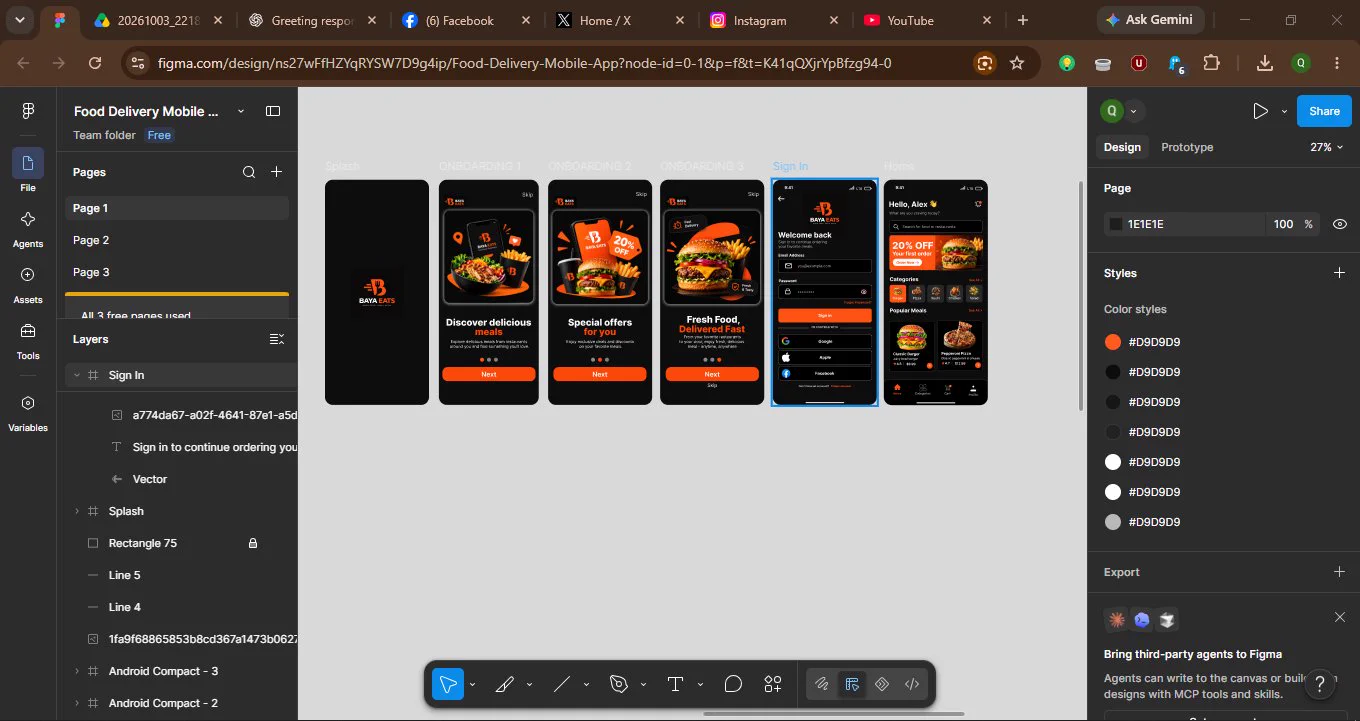Collapse the Sign In layer group

(77, 375)
